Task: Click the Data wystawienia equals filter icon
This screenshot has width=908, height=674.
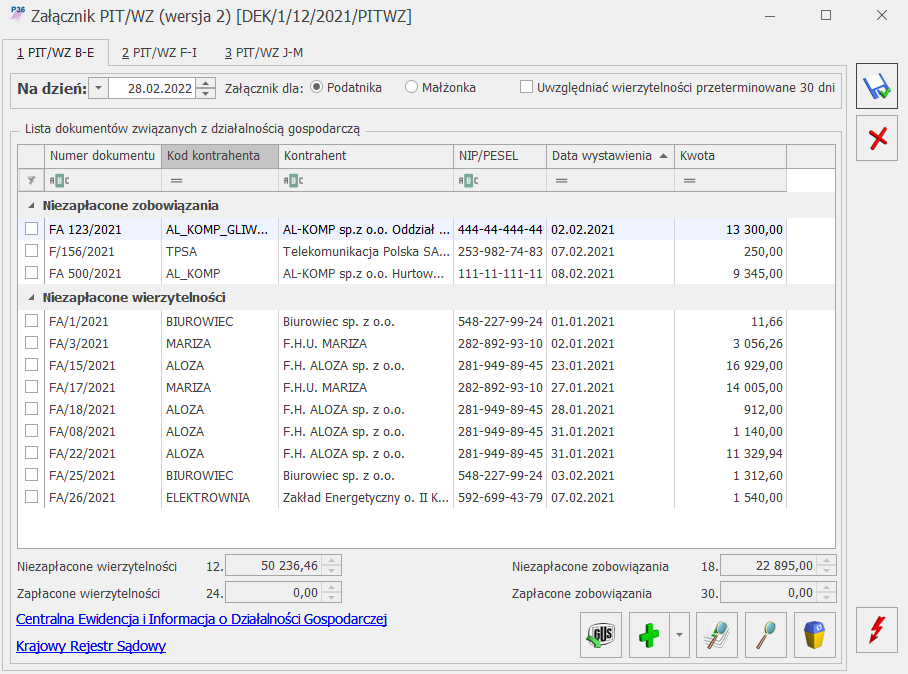Action: pyautogui.click(x=561, y=181)
